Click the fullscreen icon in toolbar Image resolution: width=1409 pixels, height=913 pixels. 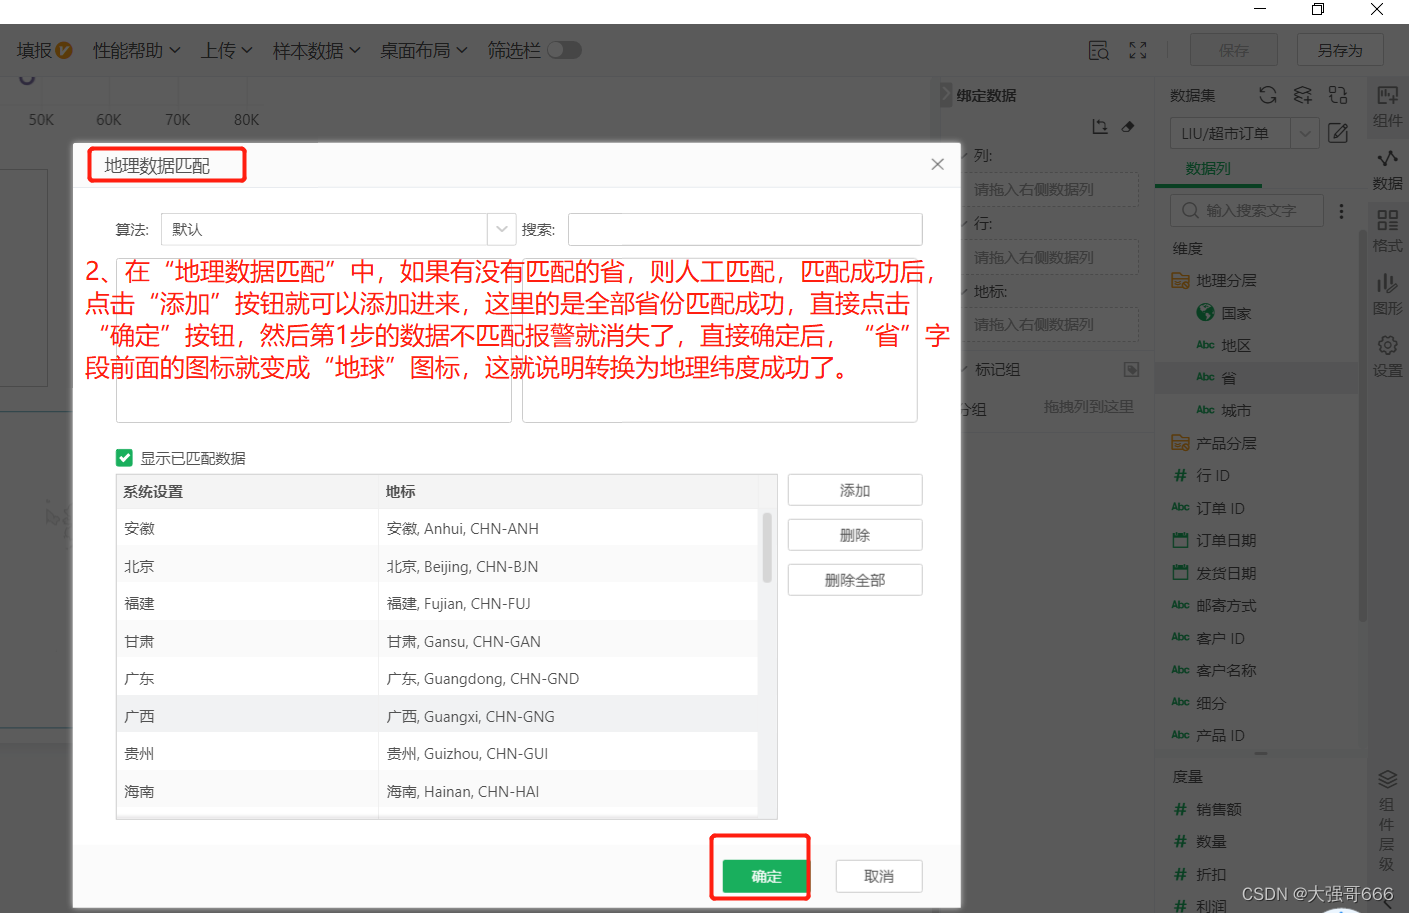[x=1138, y=50]
